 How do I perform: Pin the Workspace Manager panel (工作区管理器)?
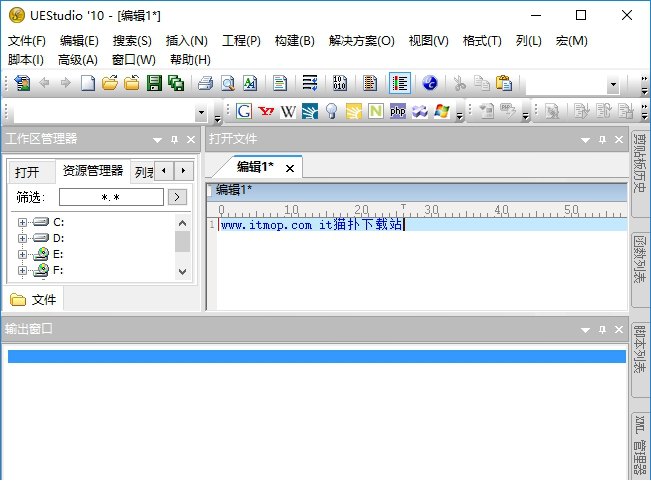(174, 139)
